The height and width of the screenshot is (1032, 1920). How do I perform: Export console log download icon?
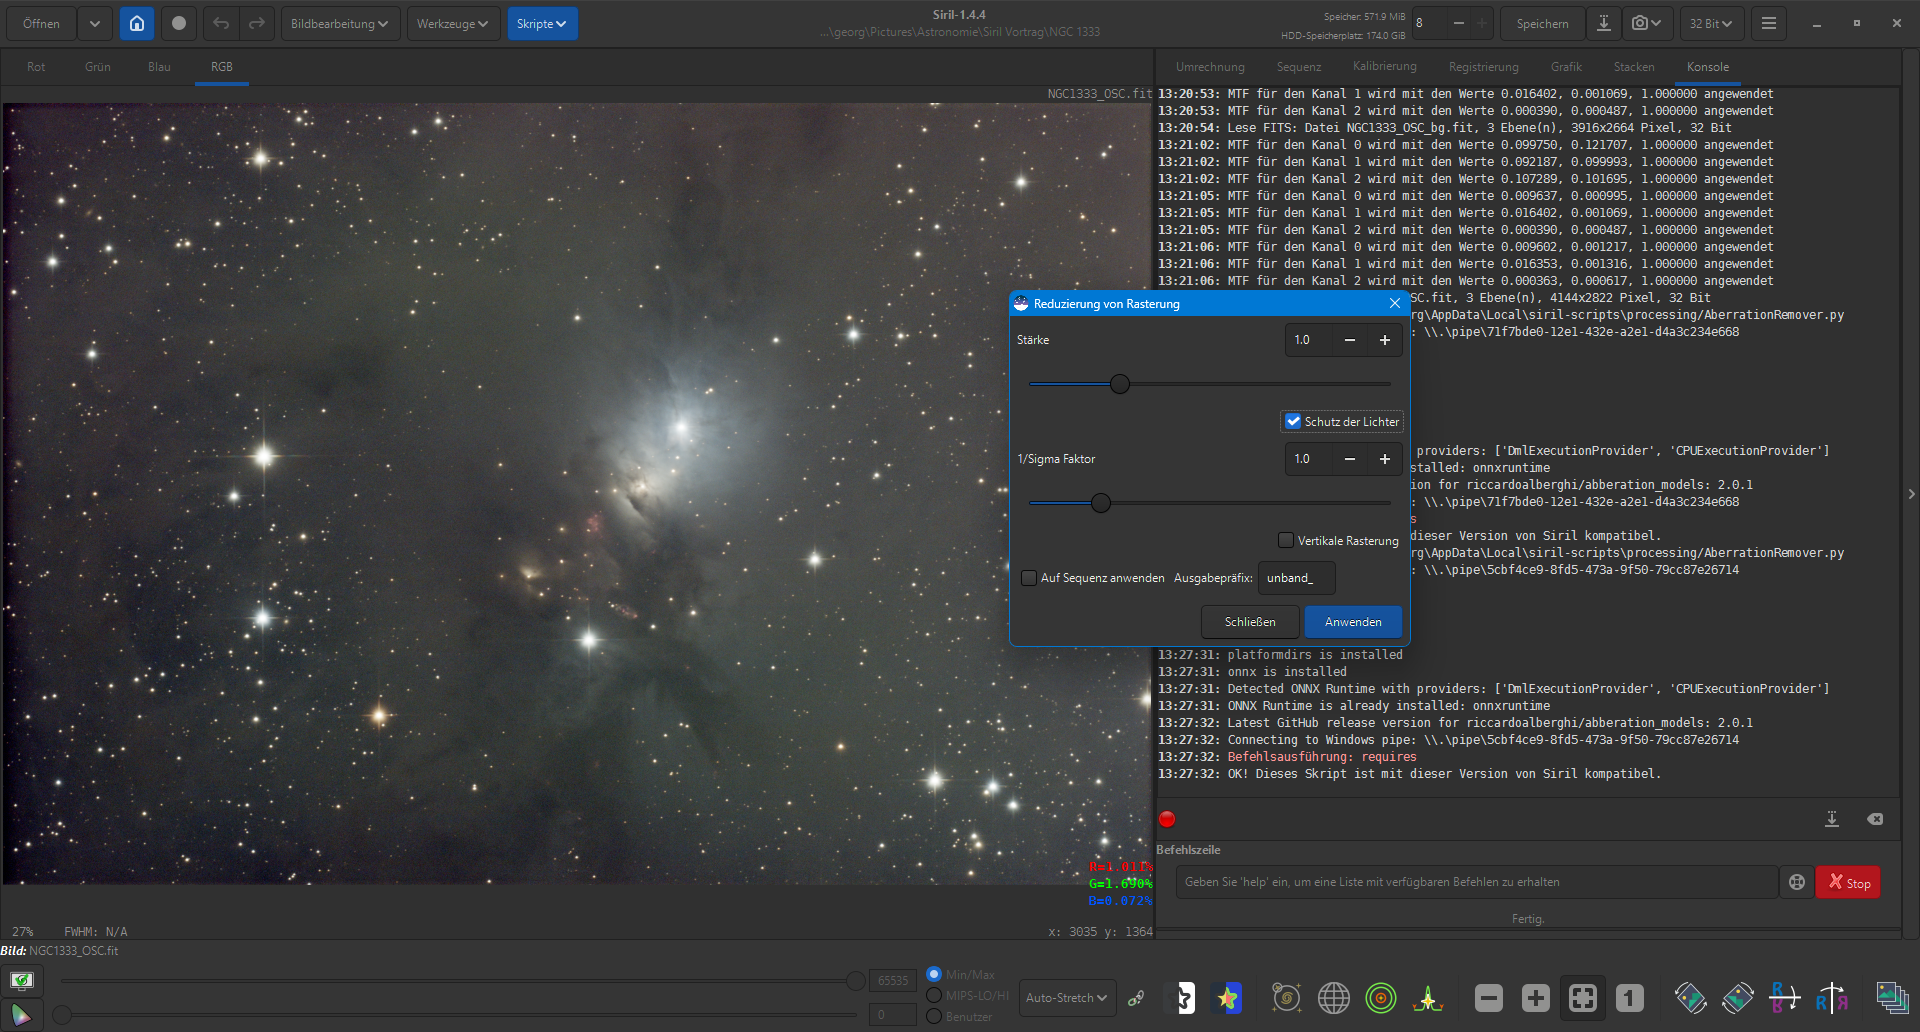tap(1832, 819)
